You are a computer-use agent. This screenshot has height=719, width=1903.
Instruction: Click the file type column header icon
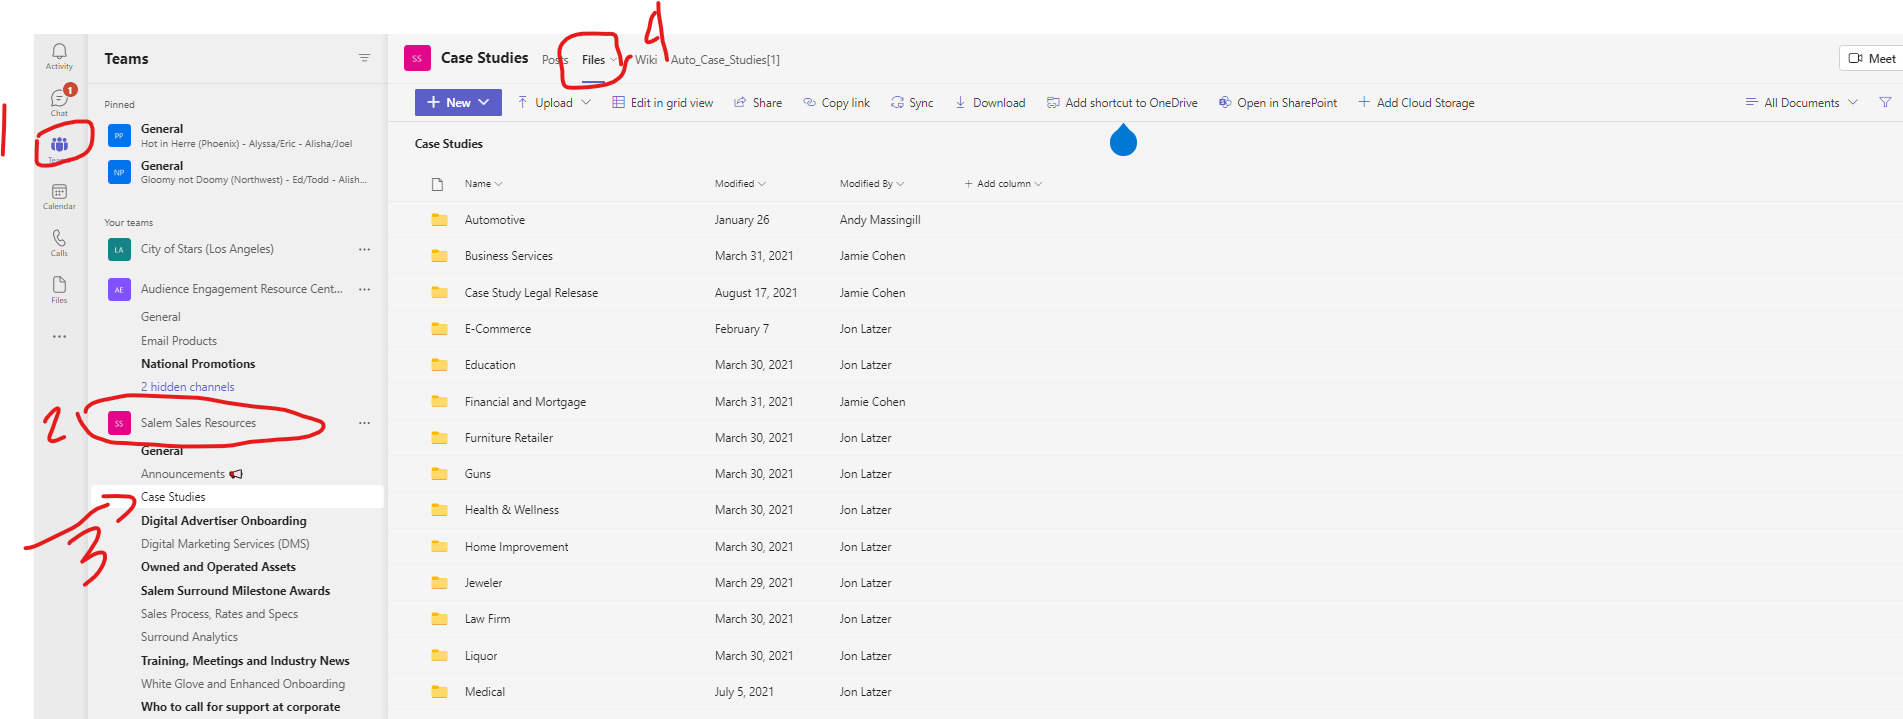(437, 184)
